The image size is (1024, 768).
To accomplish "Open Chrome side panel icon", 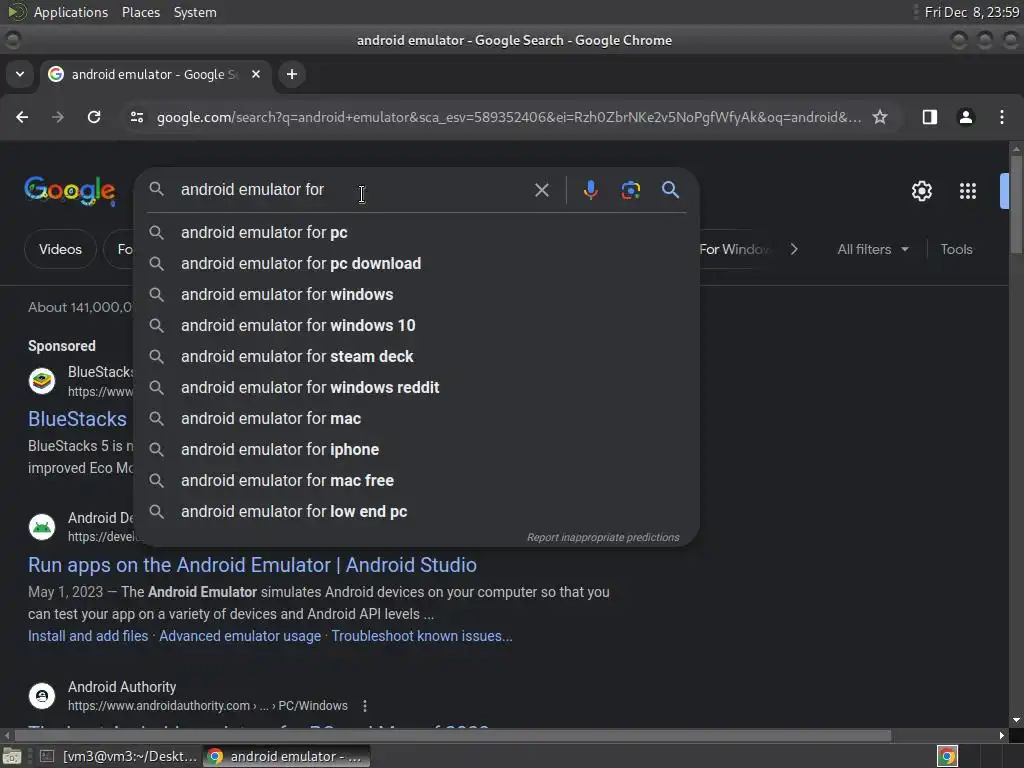I will point(929,117).
